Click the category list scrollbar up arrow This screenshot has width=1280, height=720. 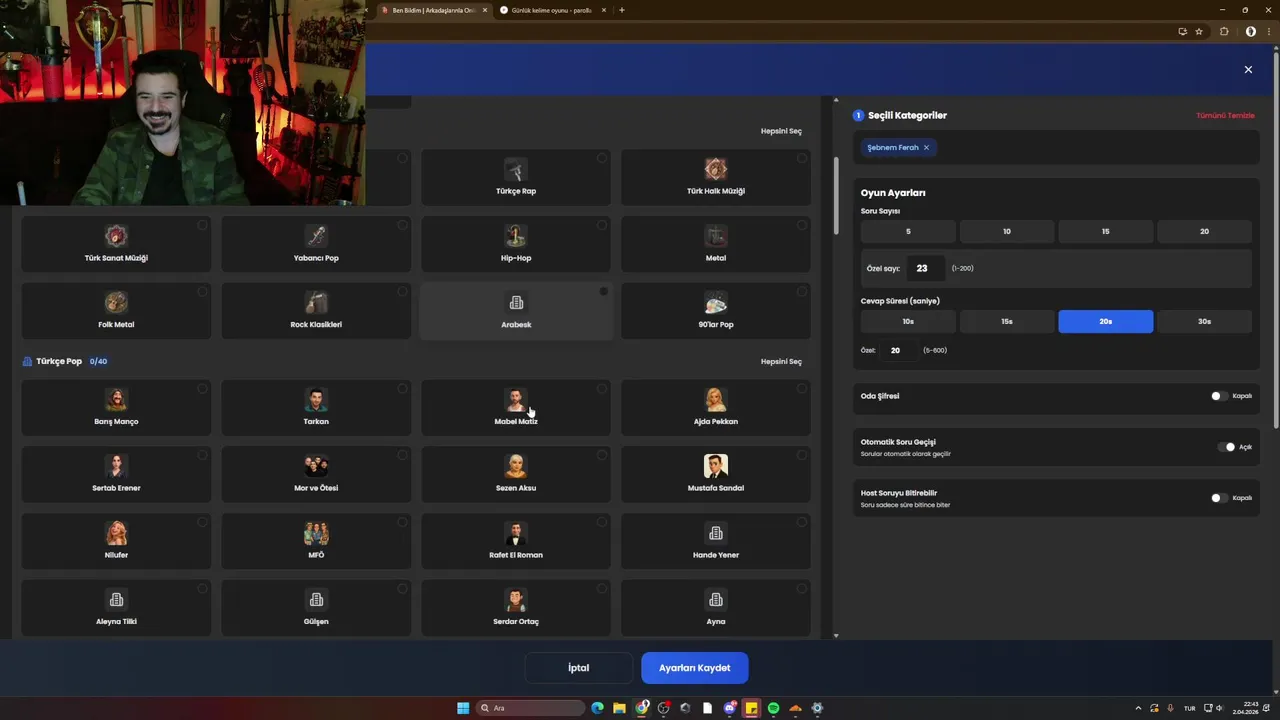point(836,100)
